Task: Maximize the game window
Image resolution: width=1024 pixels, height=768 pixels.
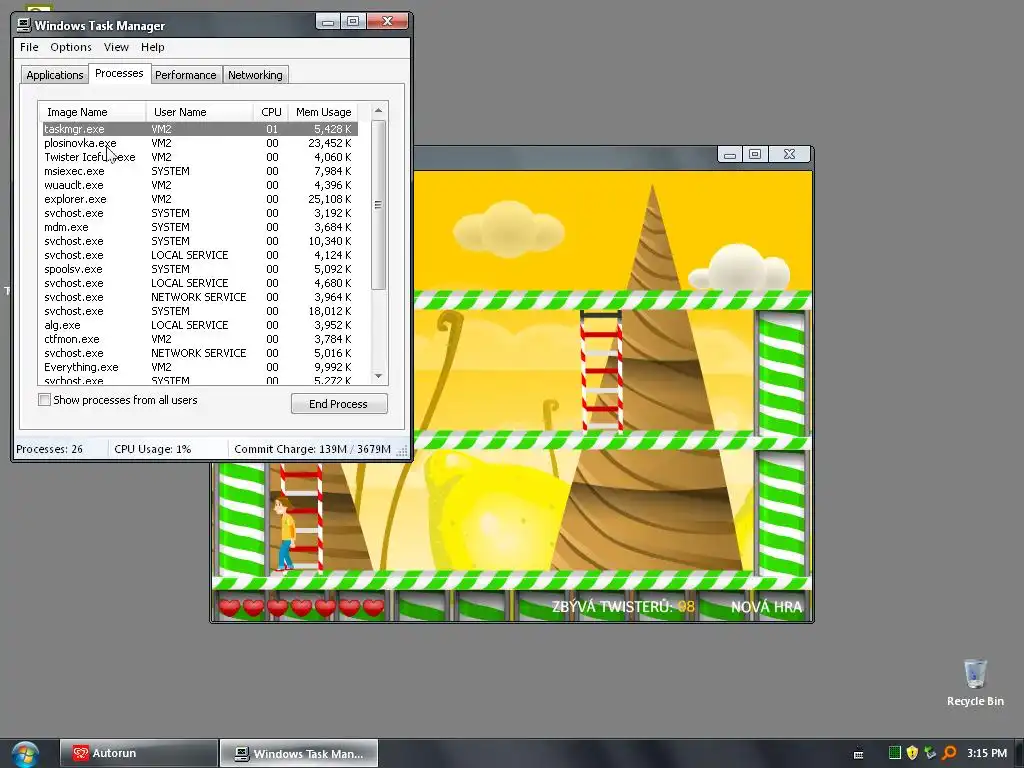Action: point(755,154)
